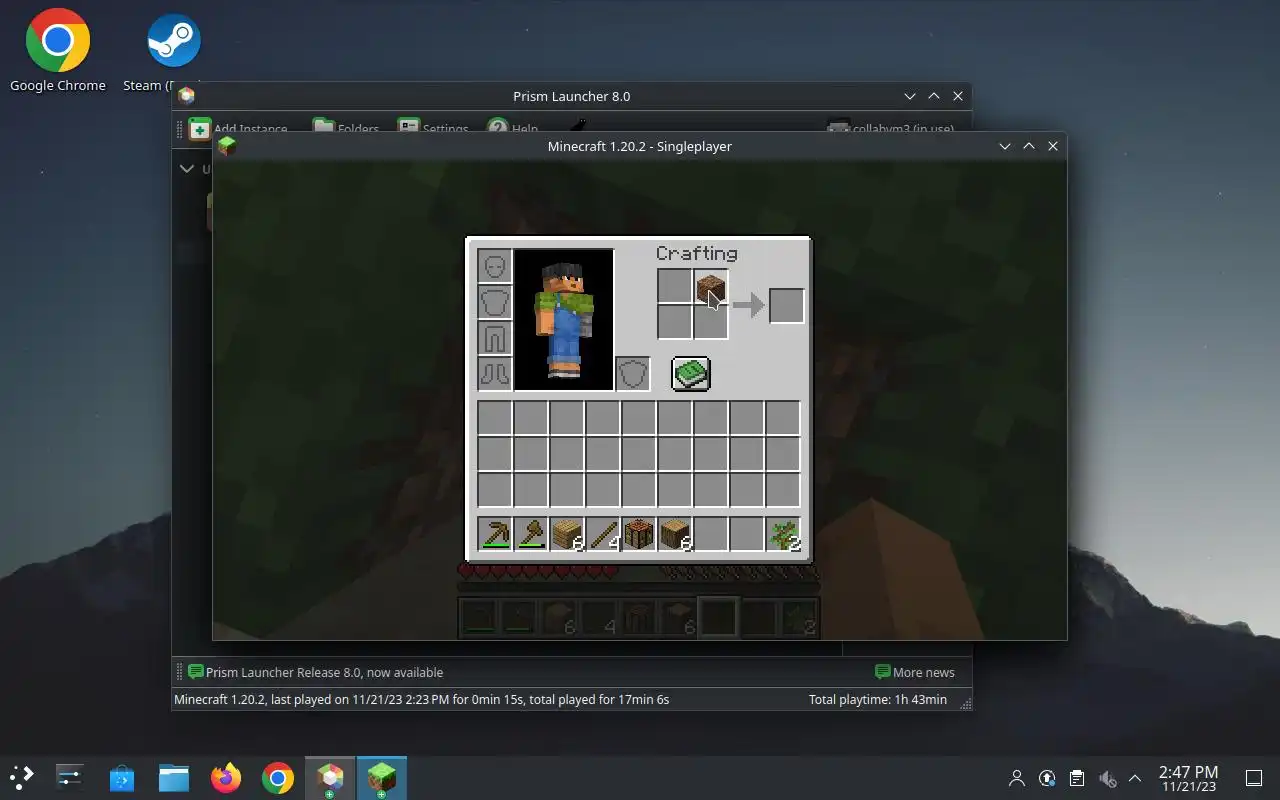Launch Firefox from the taskbar
The width and height of the screenshot is (1280, 800).
pyautogui.click(x=226, y=777)
